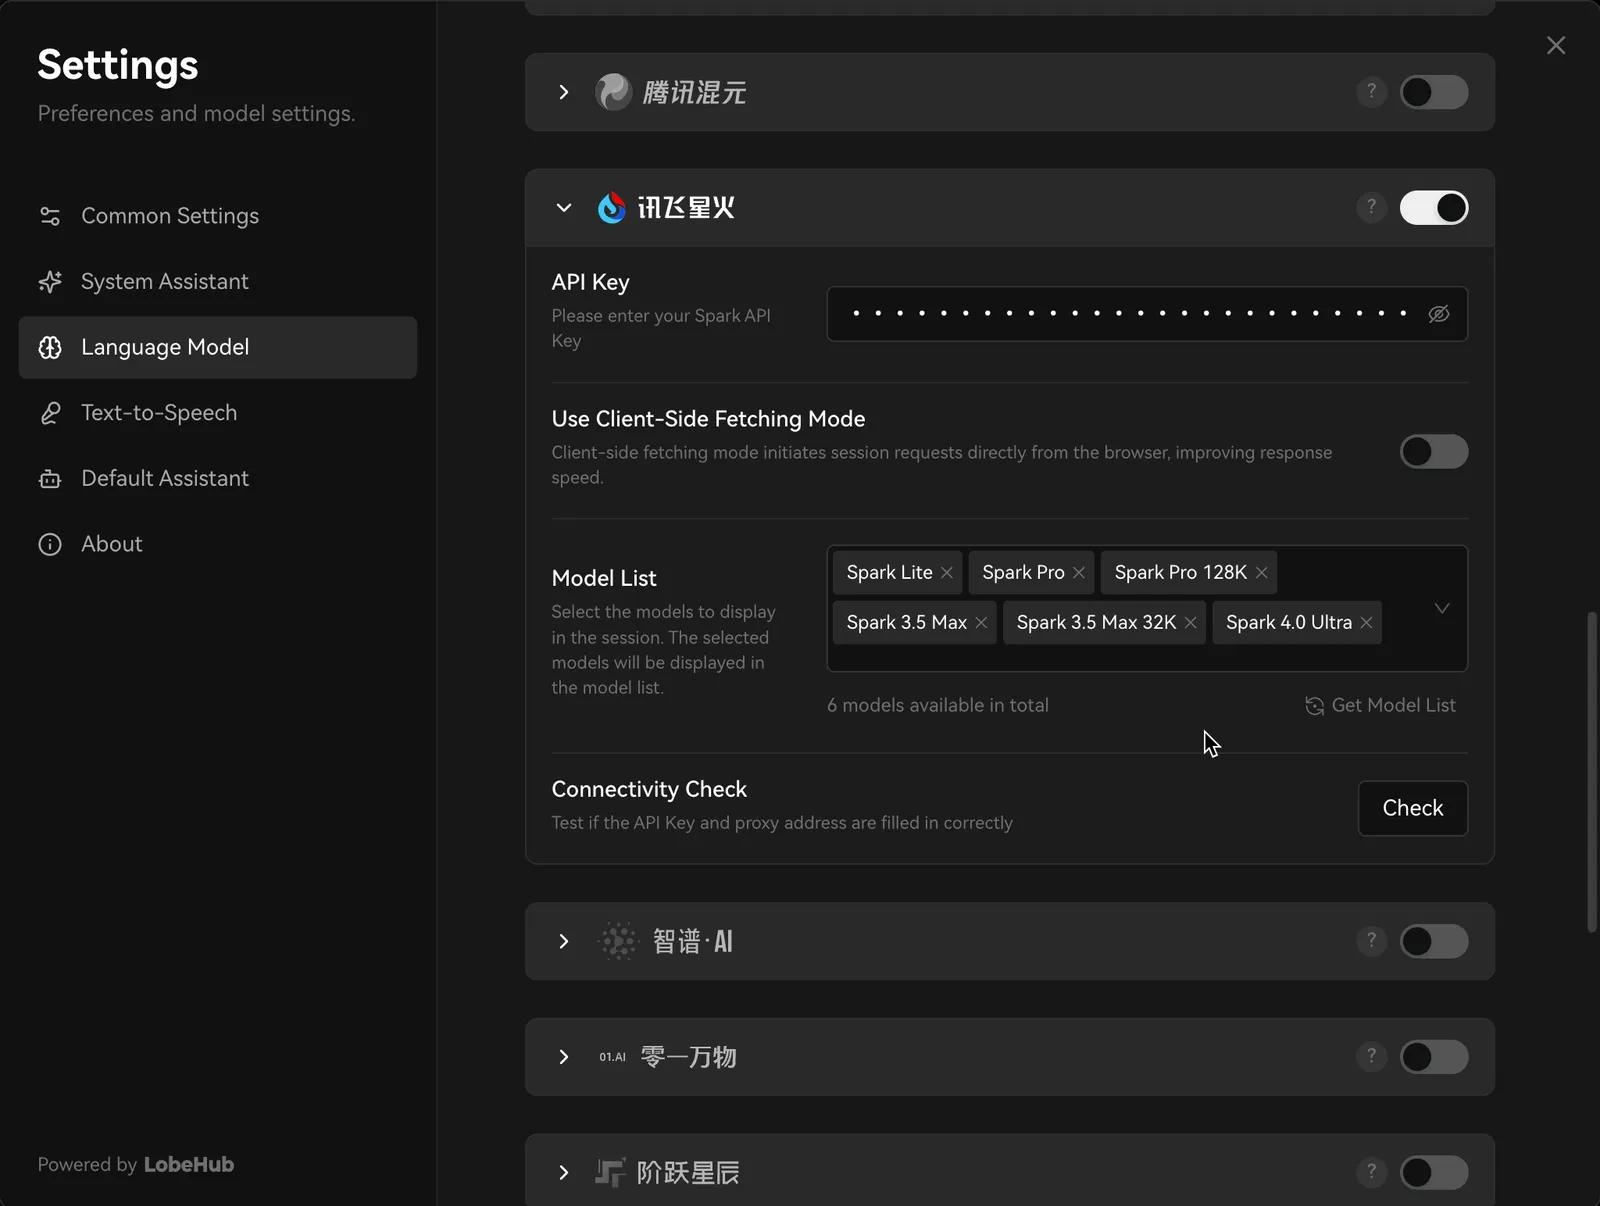Image resolution: width=1600 pixels, height=1206 pixels.
Task: Click the Language Model brain icon
Action: [50, 347]
